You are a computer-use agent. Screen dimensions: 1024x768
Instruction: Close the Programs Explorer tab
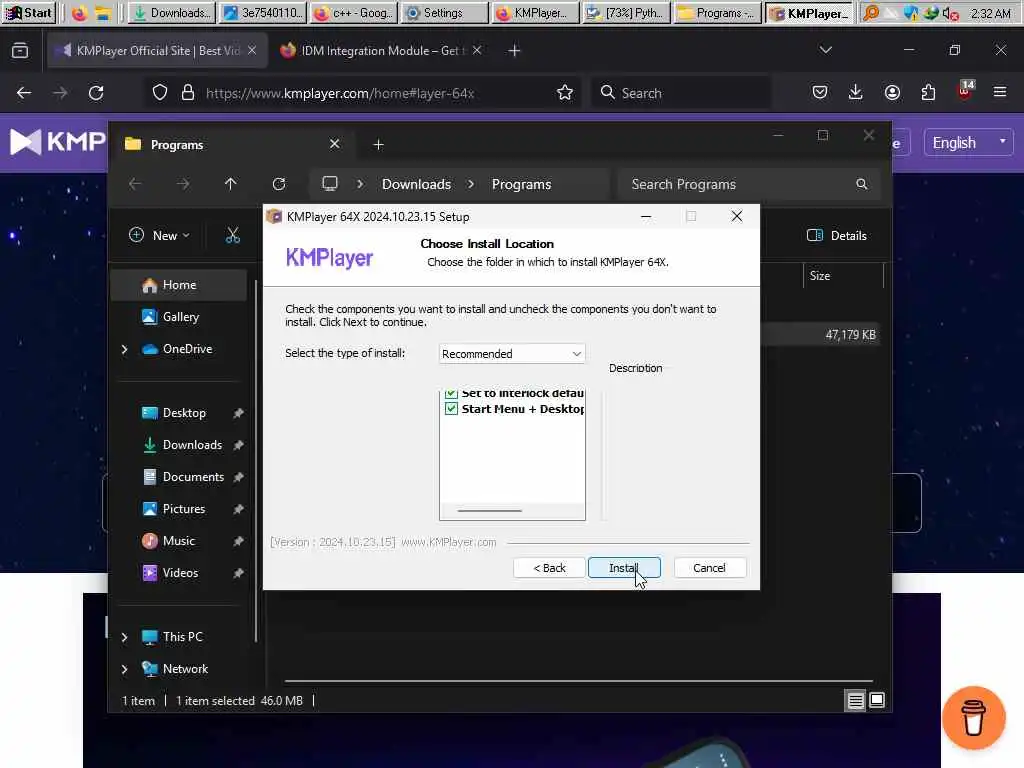tap(334, 144)
